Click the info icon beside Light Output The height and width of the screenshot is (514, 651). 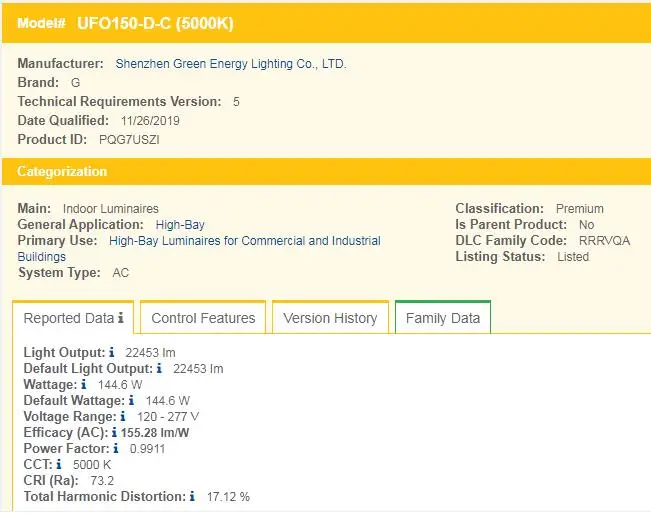click(112, 353)
